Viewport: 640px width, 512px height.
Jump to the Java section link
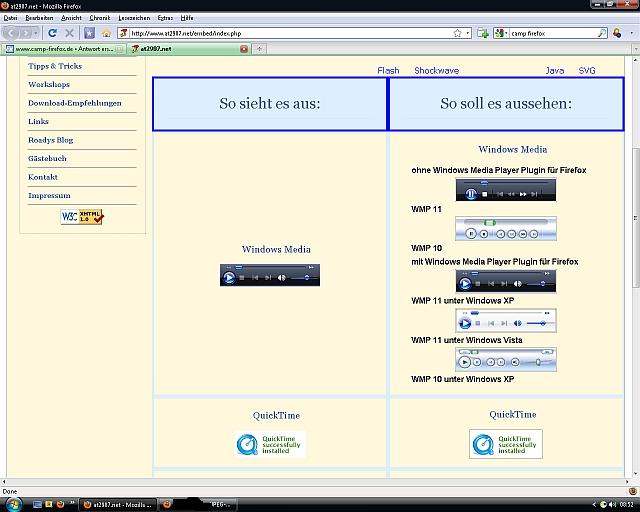click(555, 71)
